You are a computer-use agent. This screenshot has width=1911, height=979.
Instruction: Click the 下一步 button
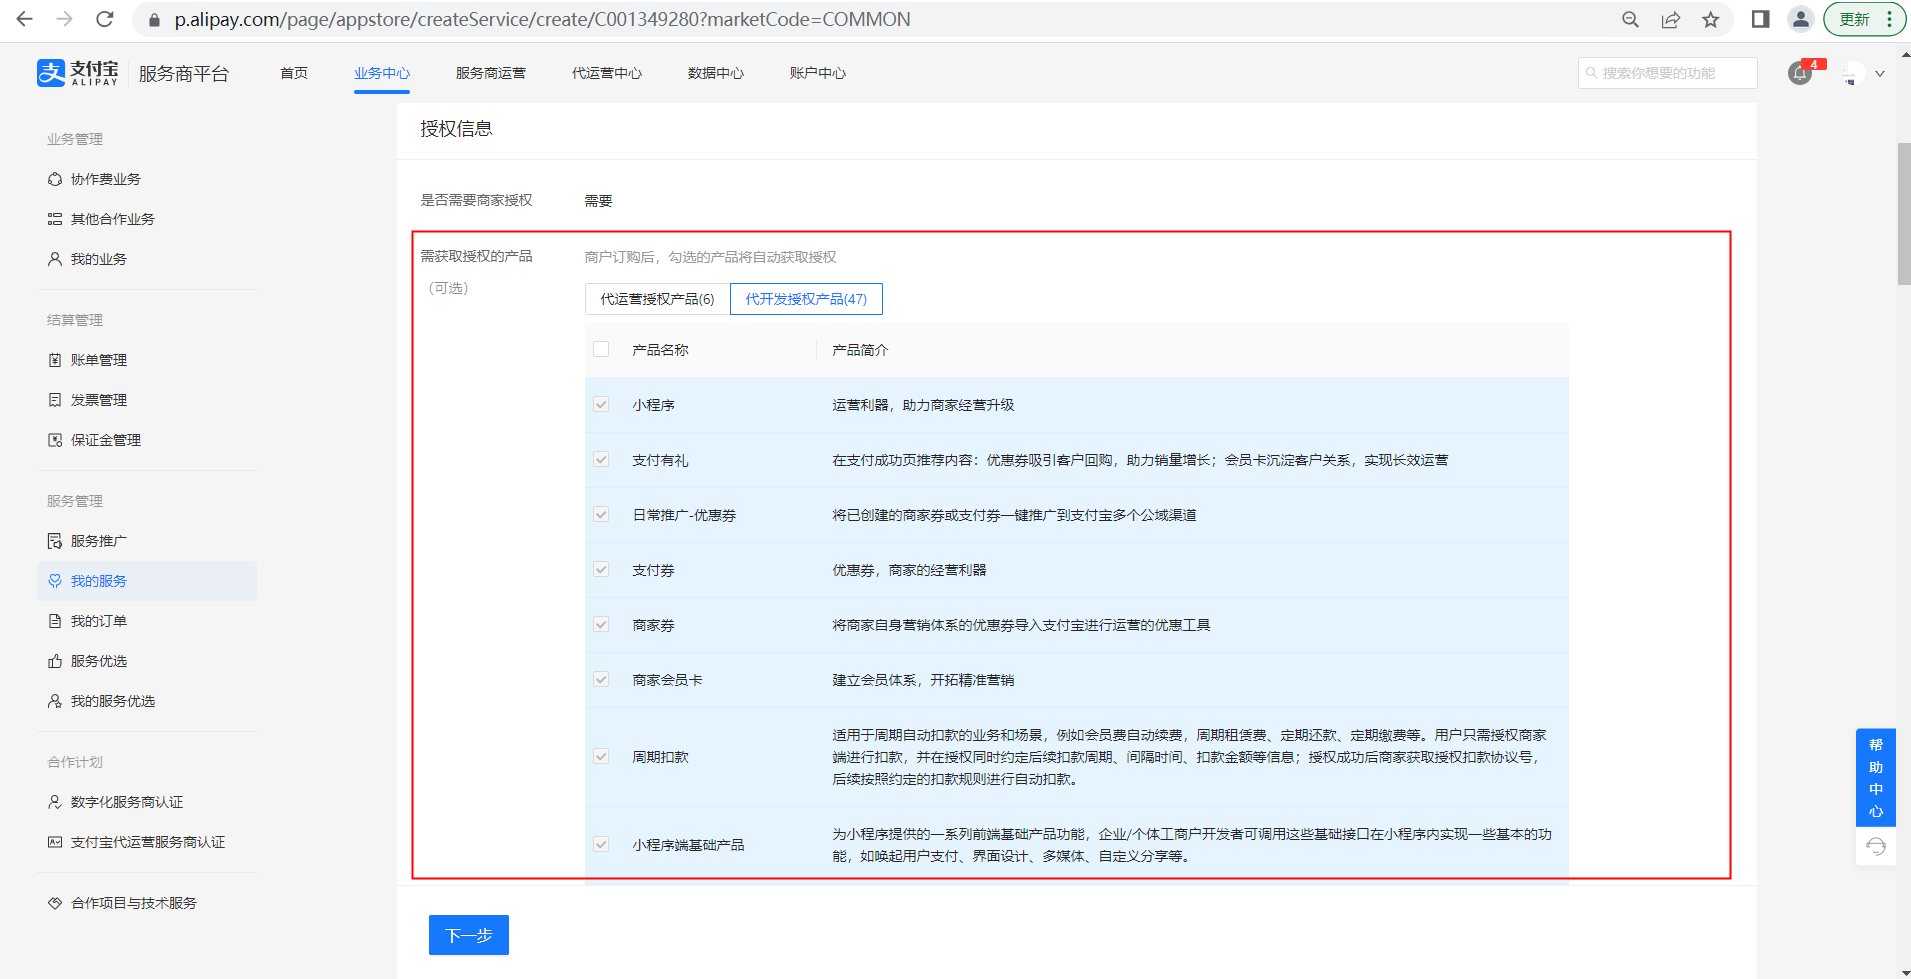tap(469, 935)
